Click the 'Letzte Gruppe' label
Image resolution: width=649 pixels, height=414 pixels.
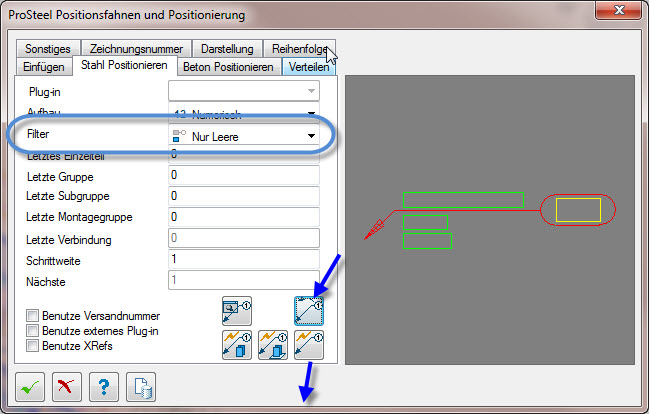coord(60,177)
